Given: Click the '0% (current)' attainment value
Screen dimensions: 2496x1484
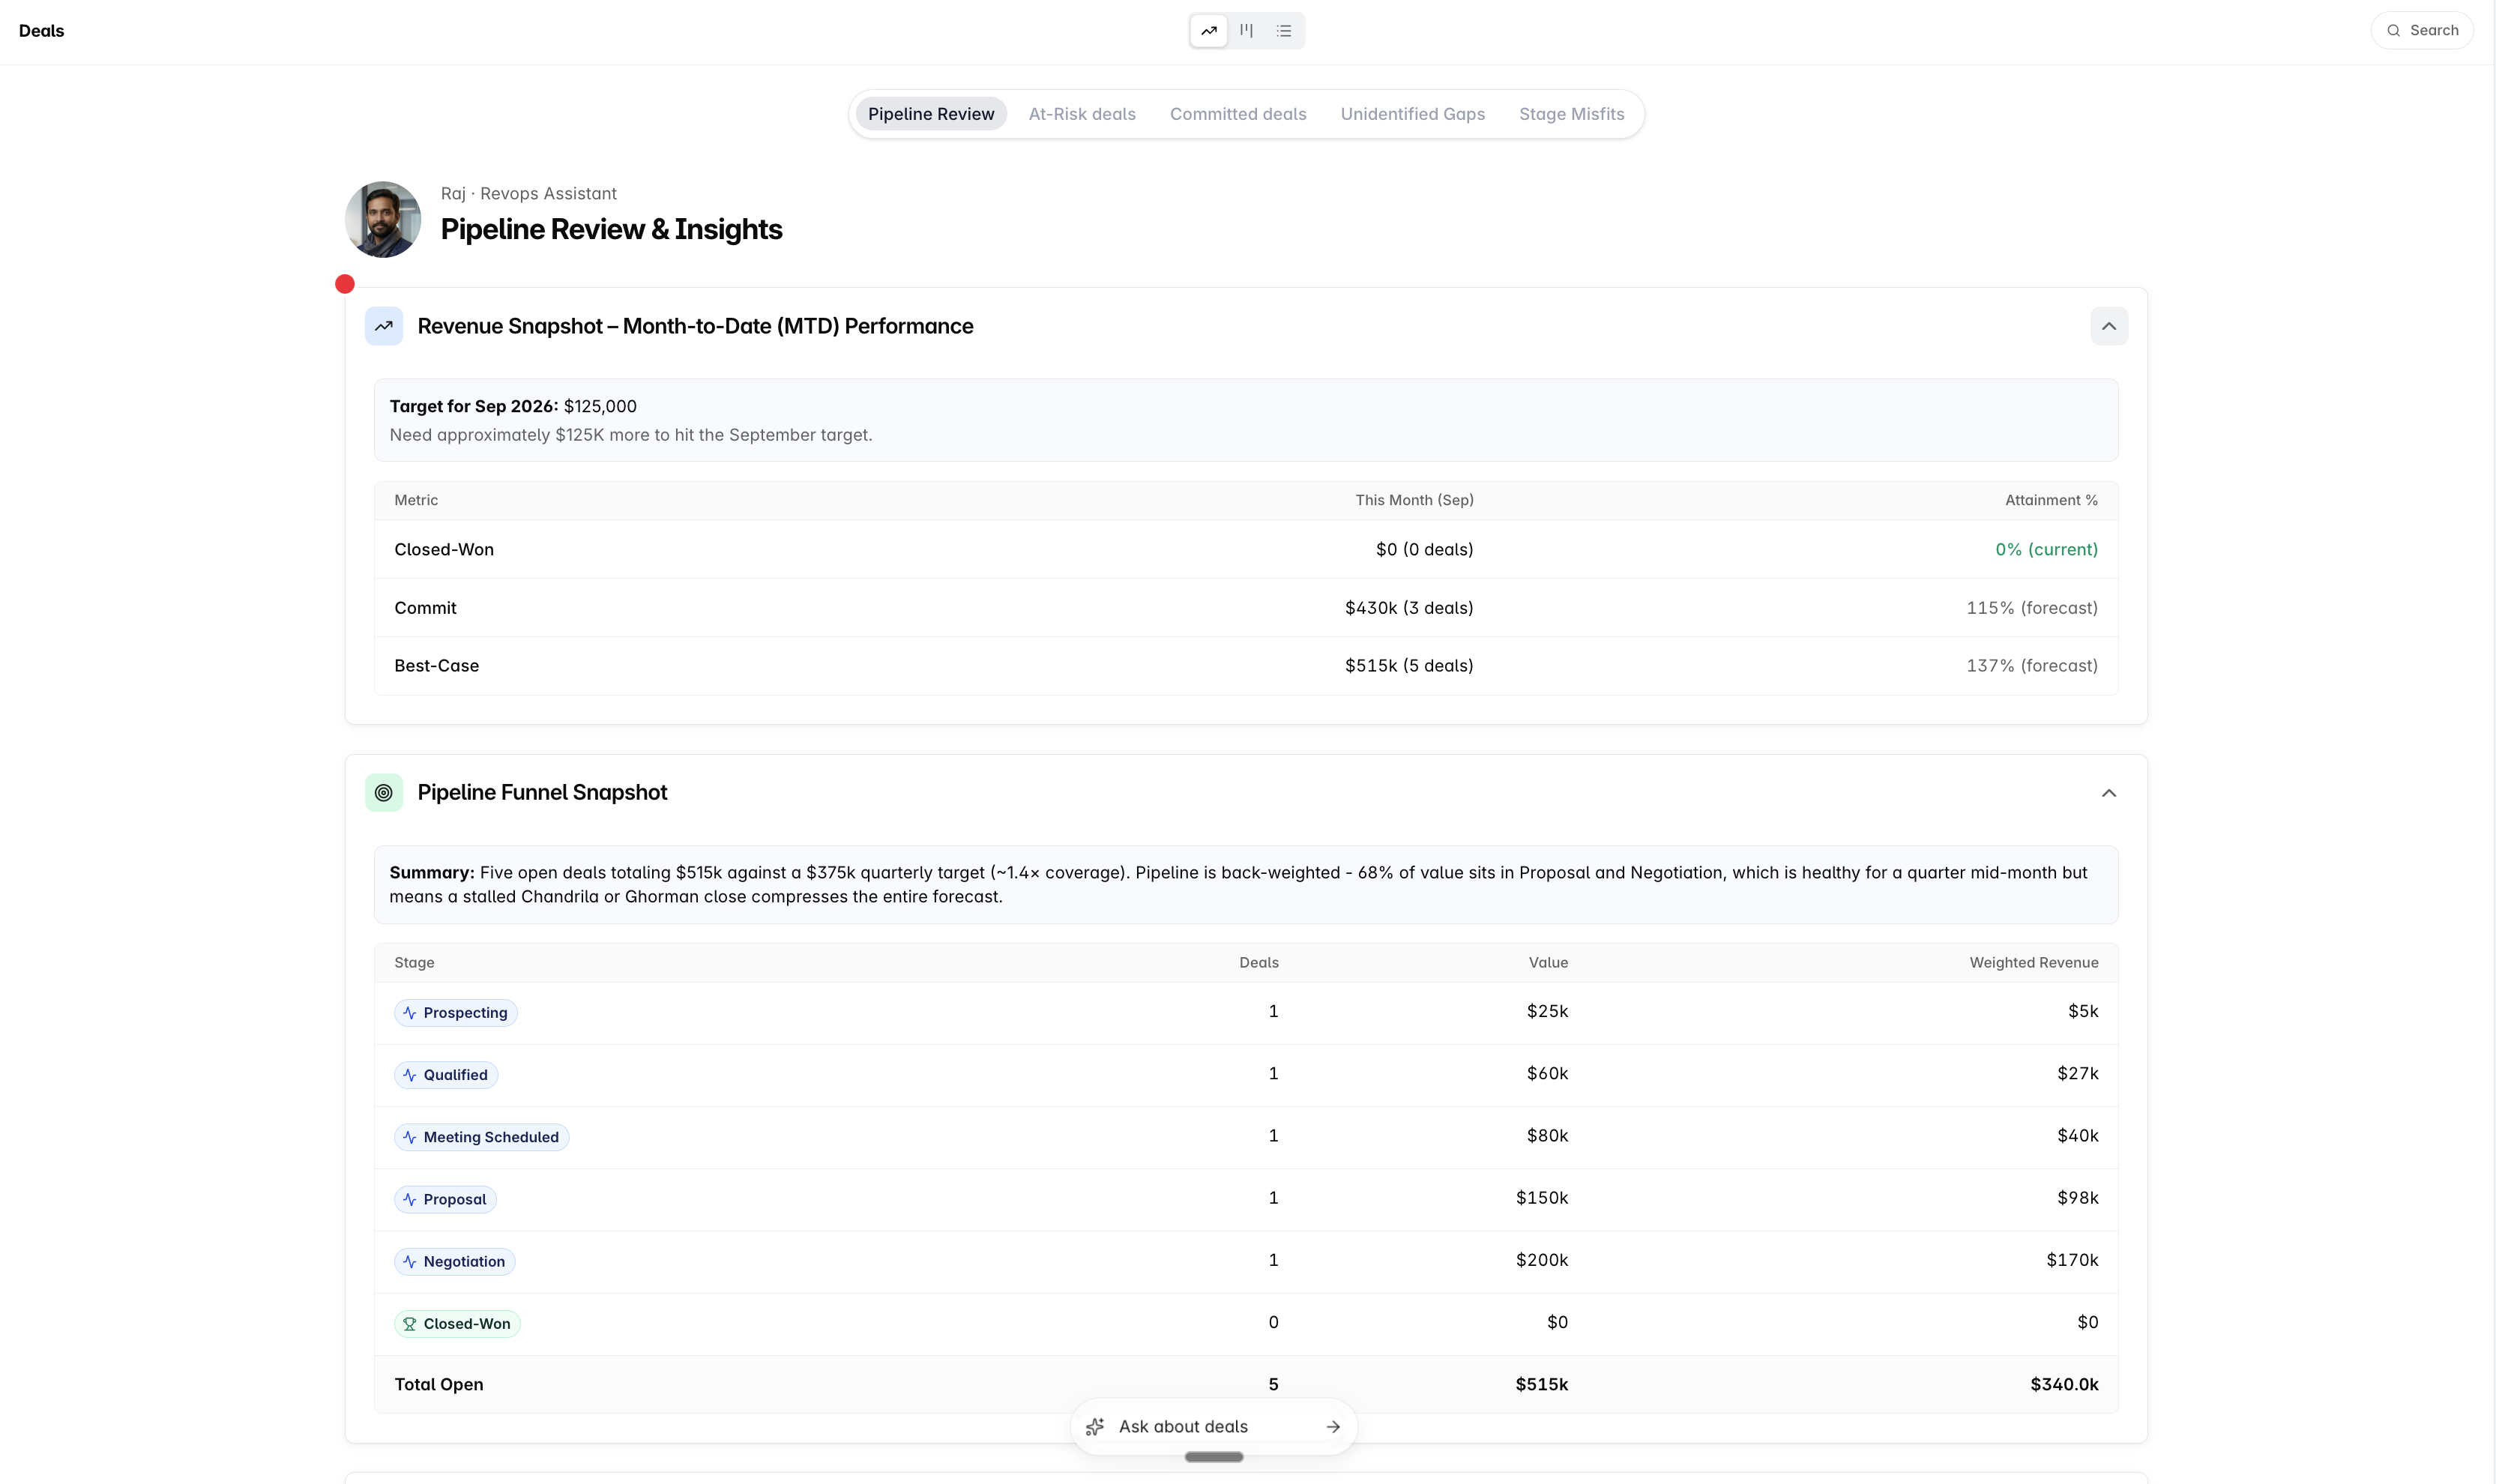Looking at the screenshot, I should click(x=2046, y=549).
